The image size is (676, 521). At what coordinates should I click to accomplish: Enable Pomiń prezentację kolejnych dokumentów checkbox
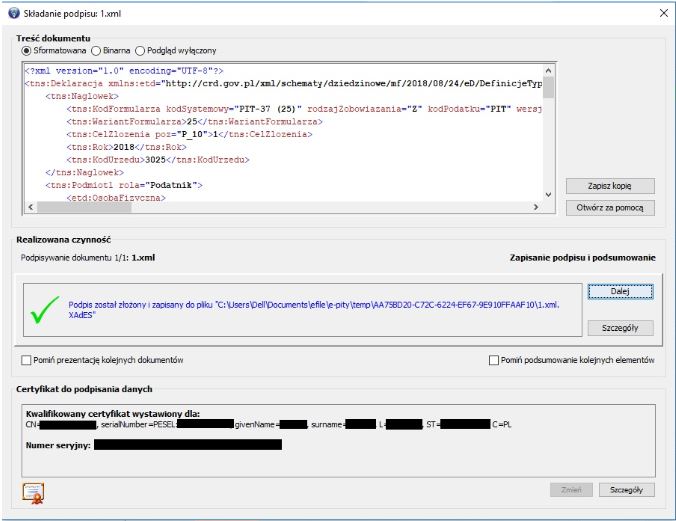26,359
